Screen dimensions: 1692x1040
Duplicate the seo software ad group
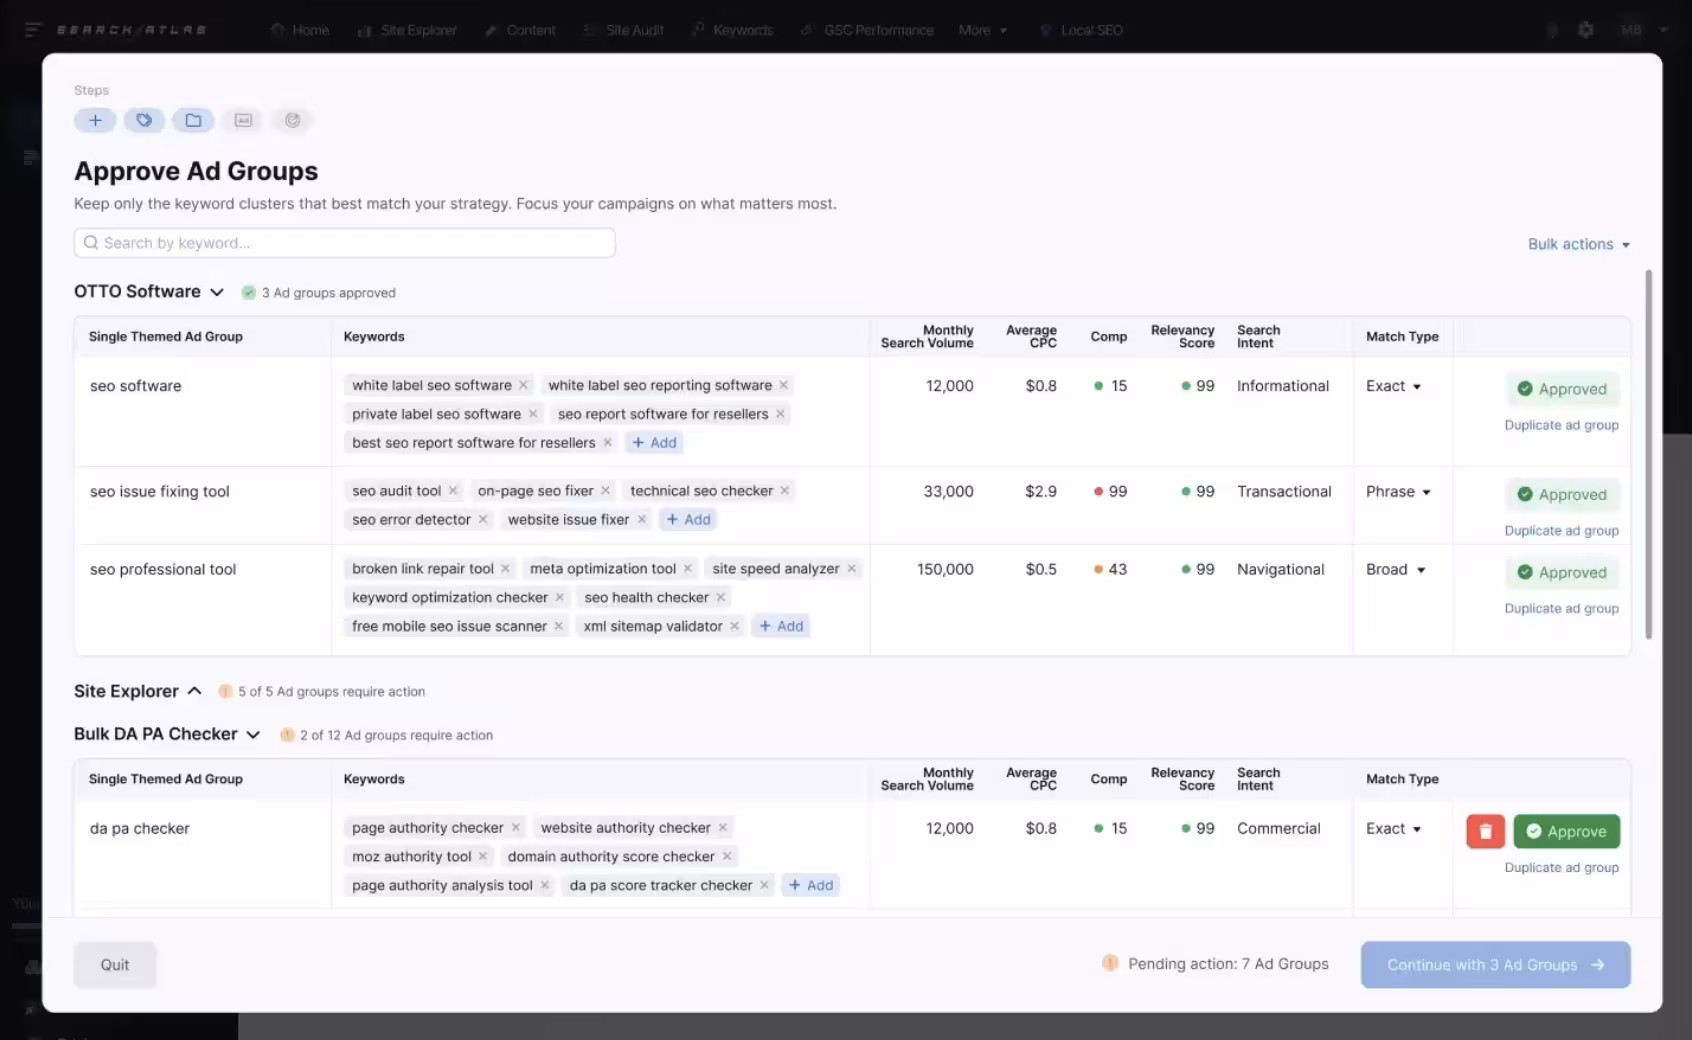1561,425
